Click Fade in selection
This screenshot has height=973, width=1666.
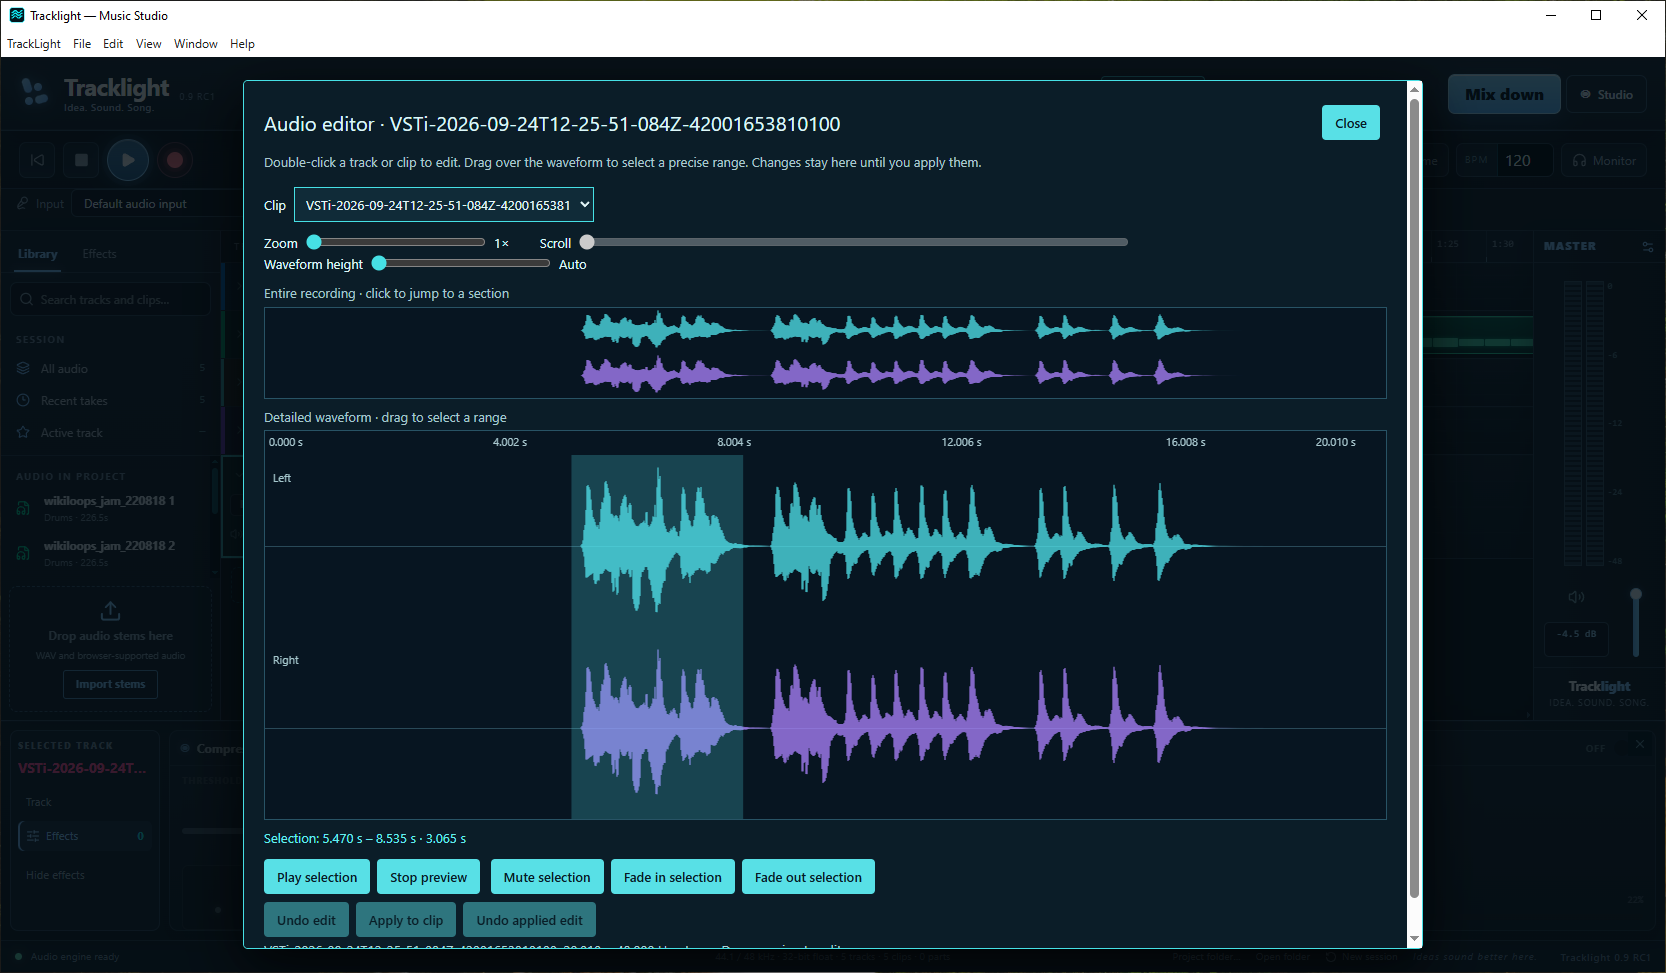click(673, 877)
